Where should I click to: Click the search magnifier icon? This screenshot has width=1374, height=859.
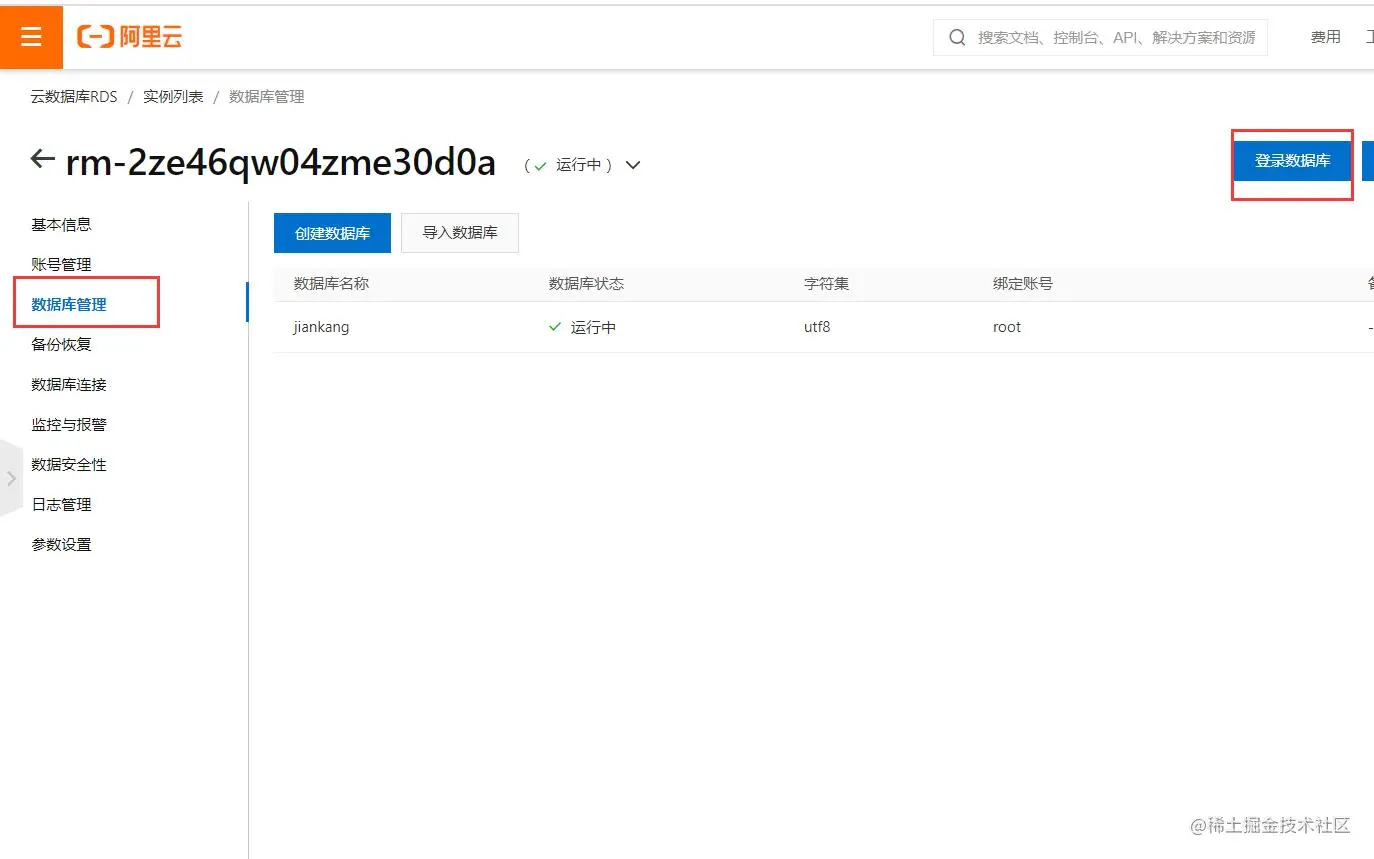(957, 37)
